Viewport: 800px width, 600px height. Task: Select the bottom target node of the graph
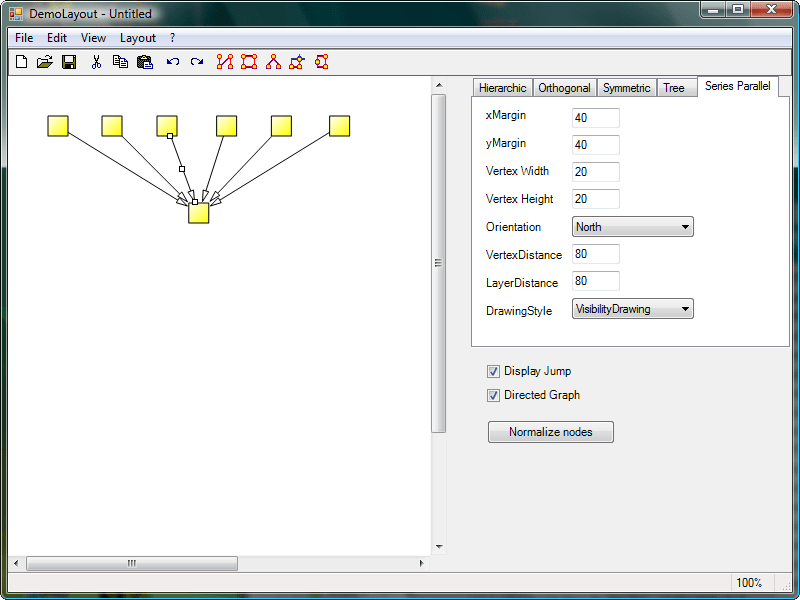tap(198, 213)
